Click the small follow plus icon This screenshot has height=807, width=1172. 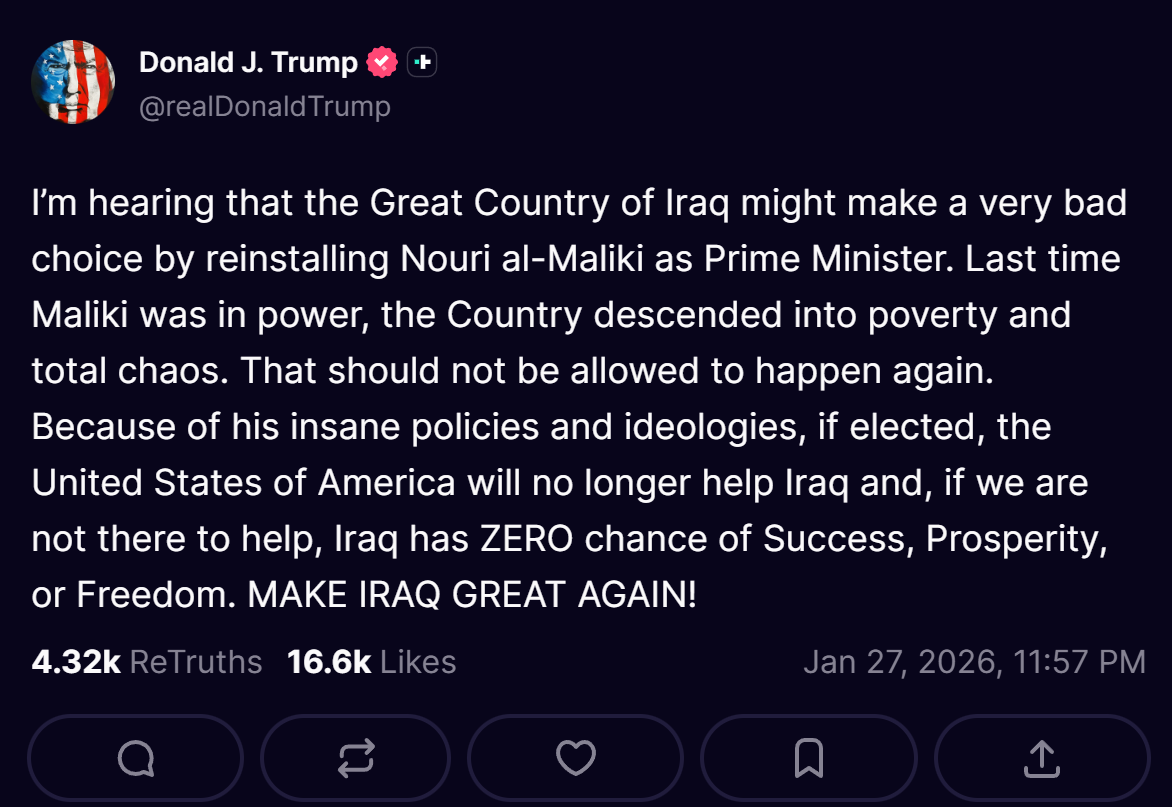[x=421, y=61]
